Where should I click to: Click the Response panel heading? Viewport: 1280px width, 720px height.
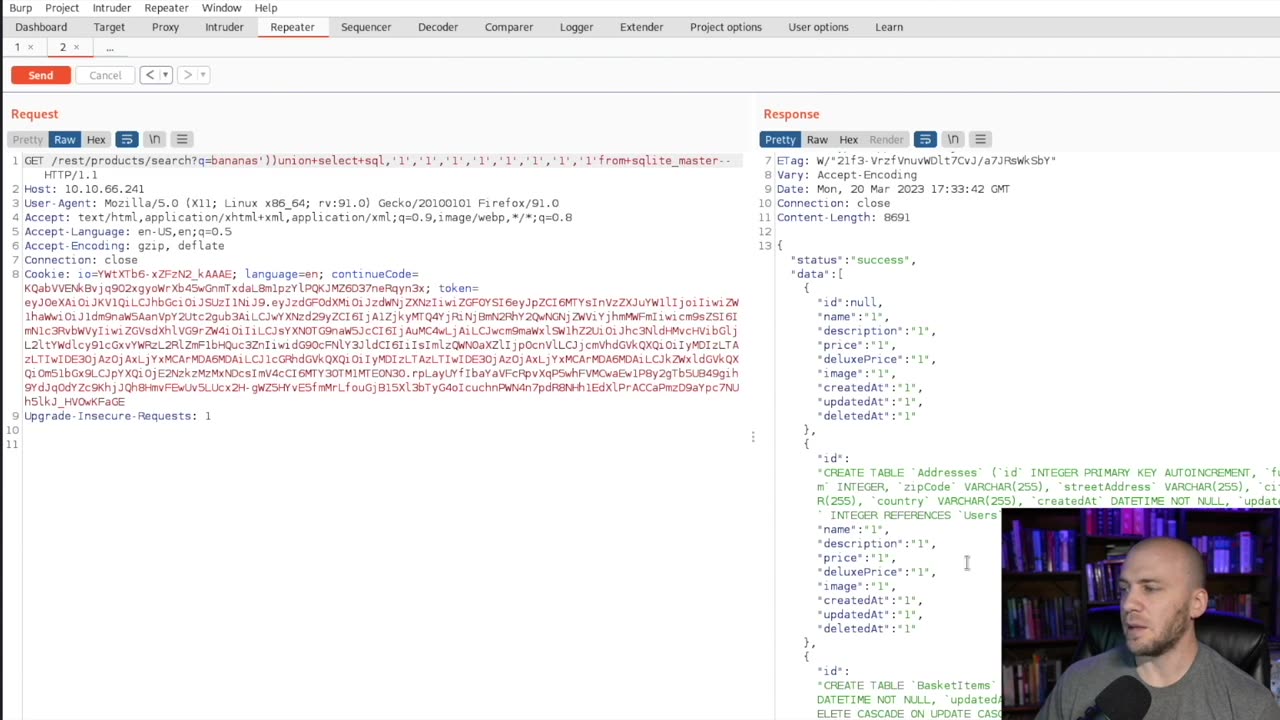(x=791, y=114)
